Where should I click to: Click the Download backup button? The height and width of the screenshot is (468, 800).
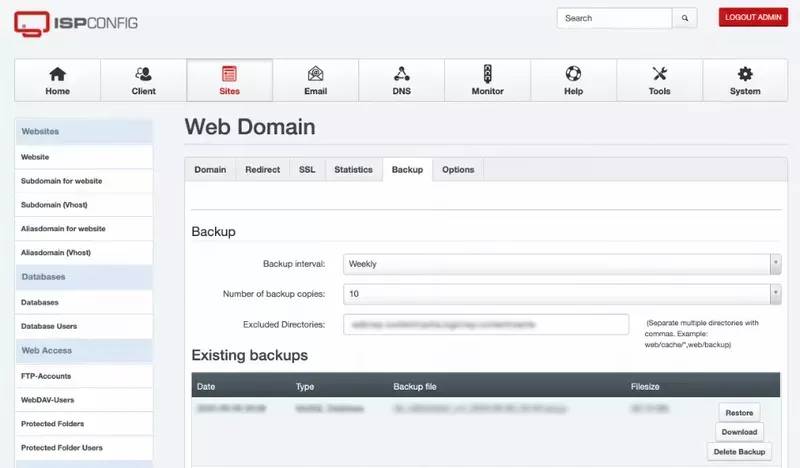coord(739,432)
